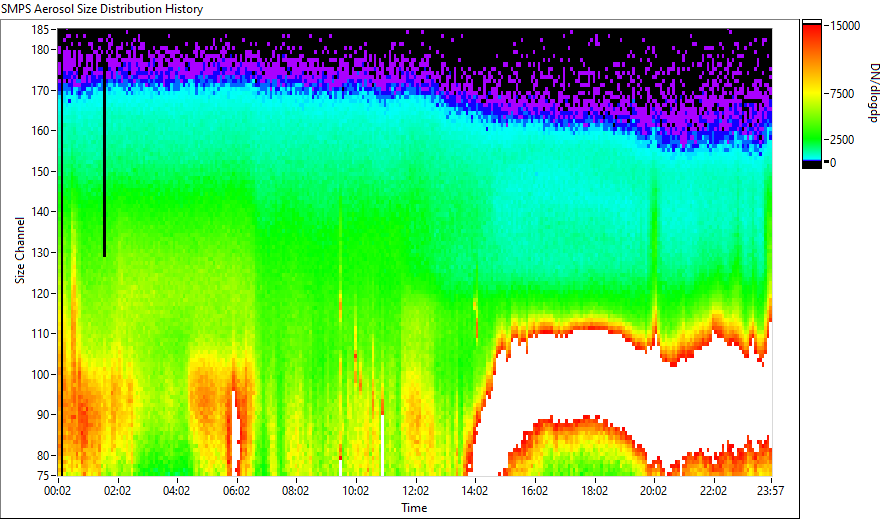This screenshot has width=884, height=519.
Task: Click the black vertical cursor line in plot
Action: tap(104, 163)
